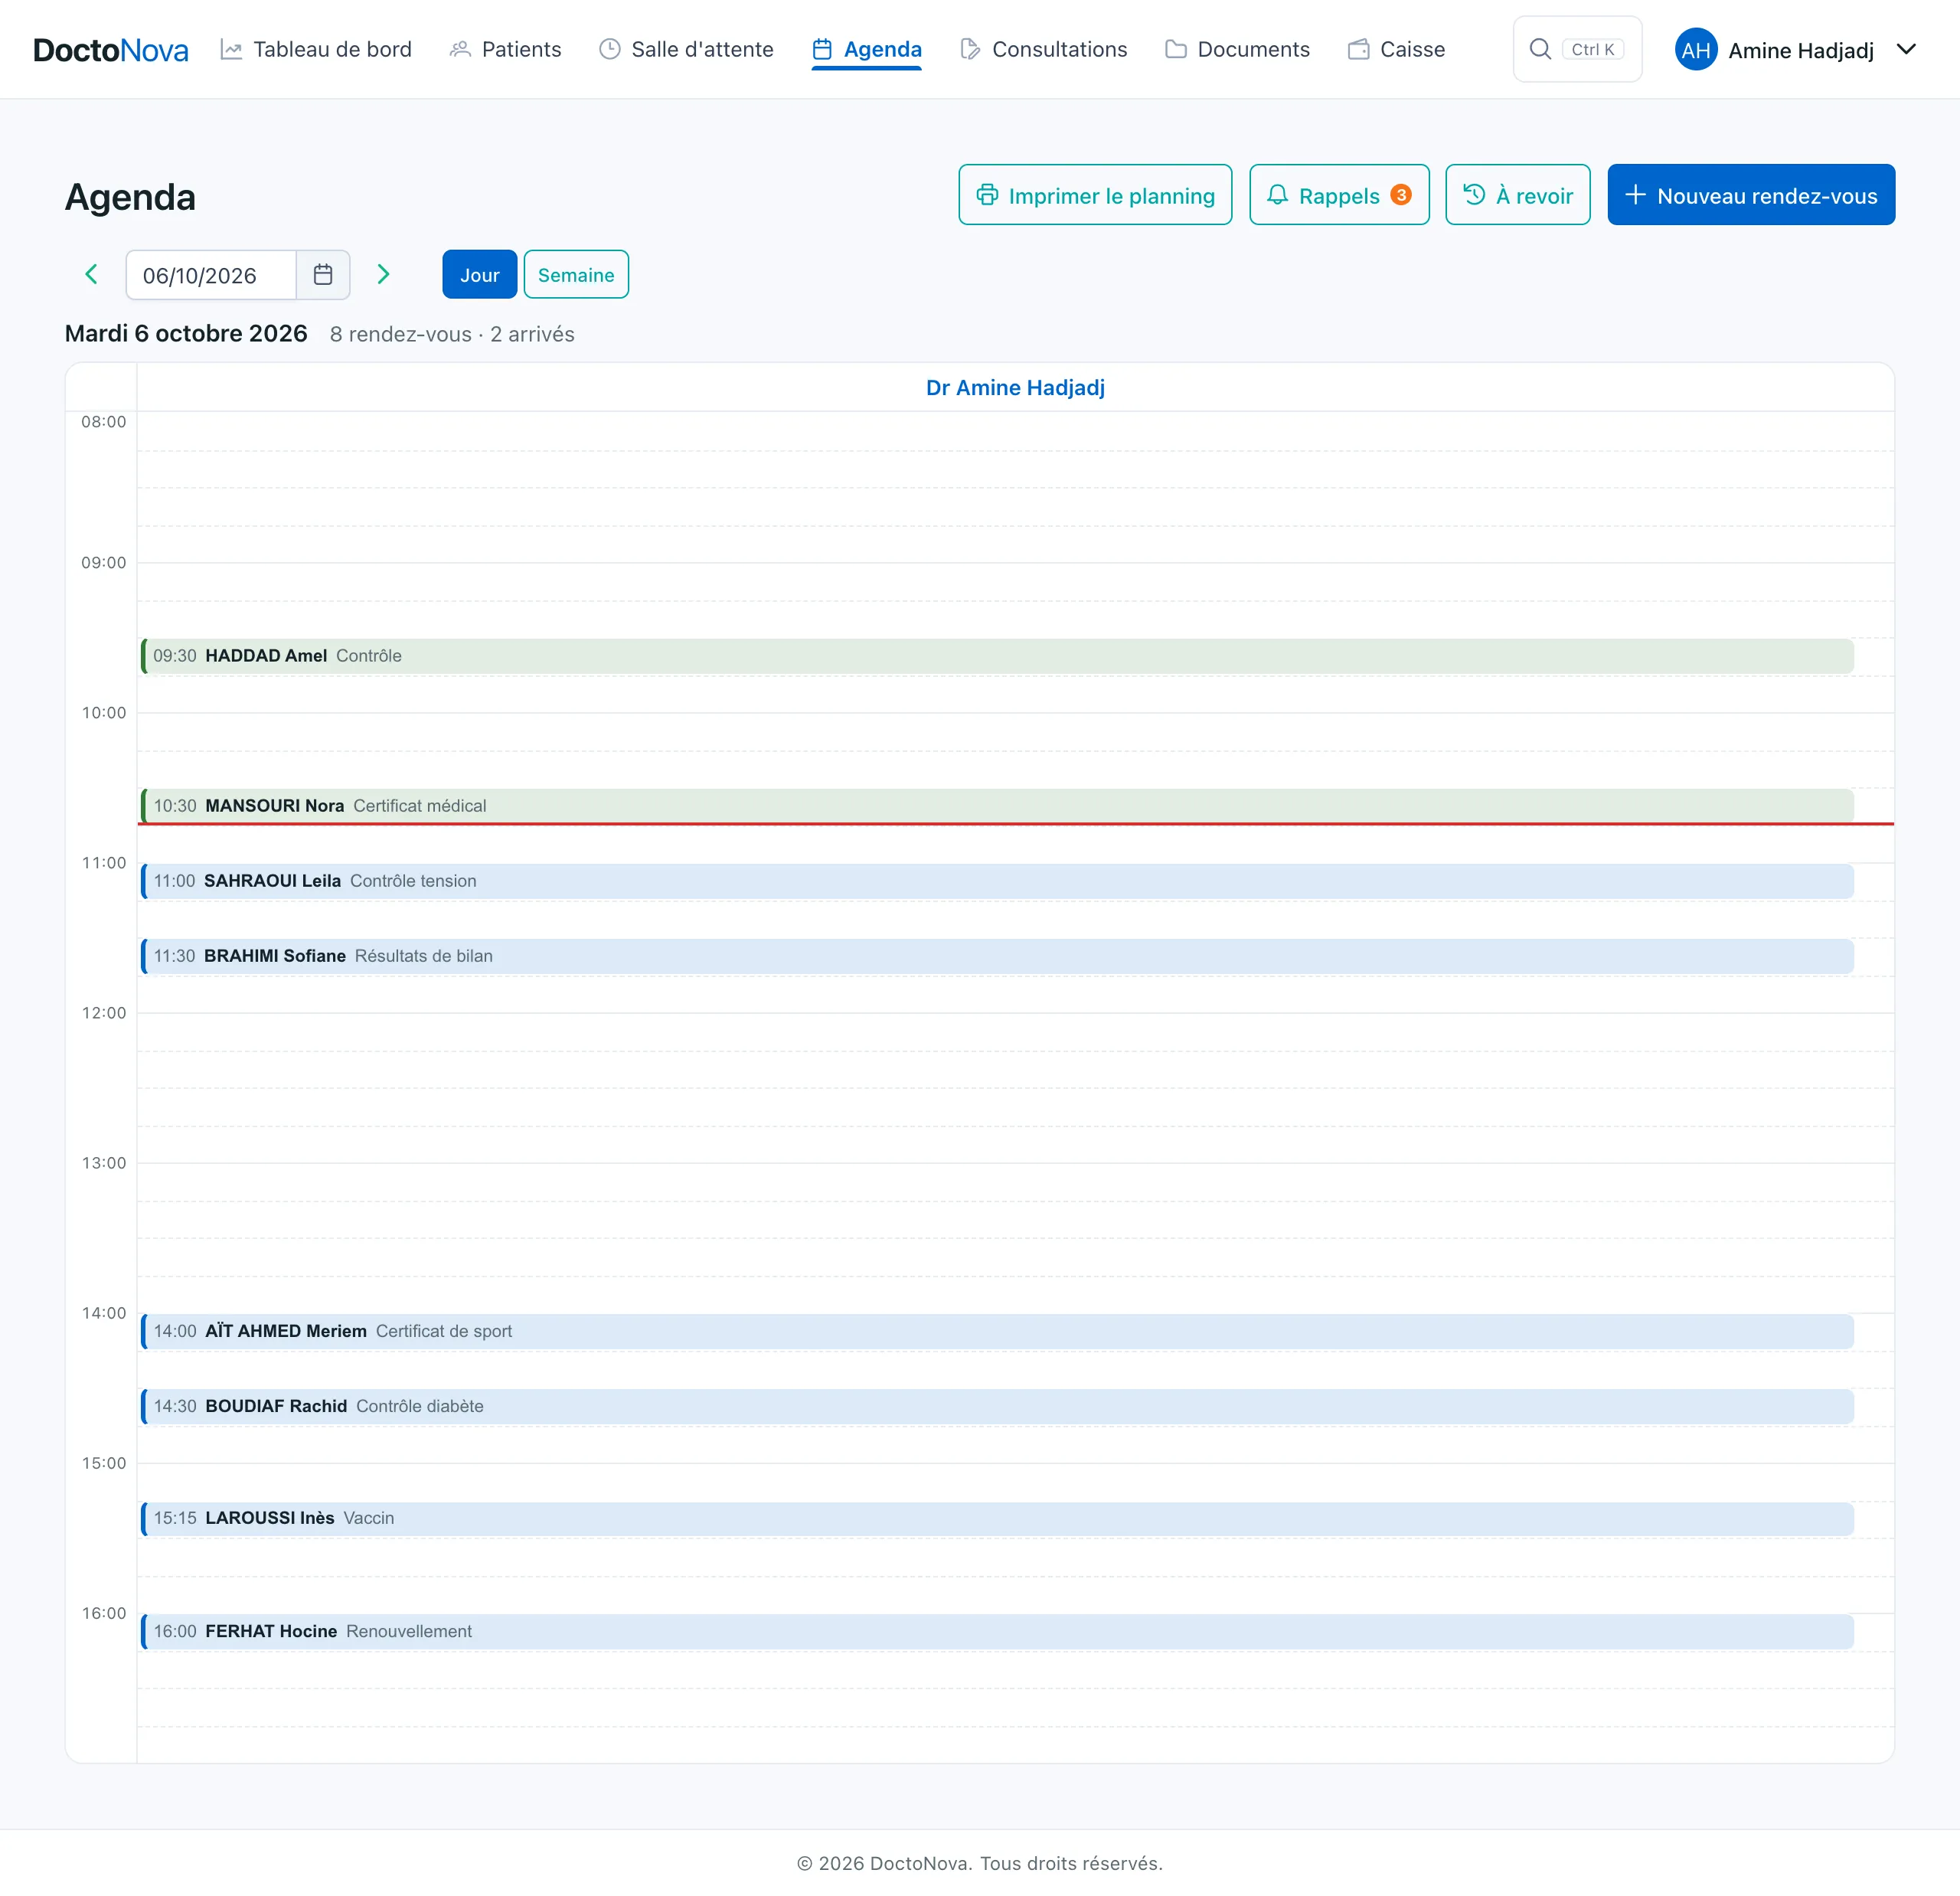Open search with magnifier icon
The image size is (1960, 1896).
[x=1540, y=49]
